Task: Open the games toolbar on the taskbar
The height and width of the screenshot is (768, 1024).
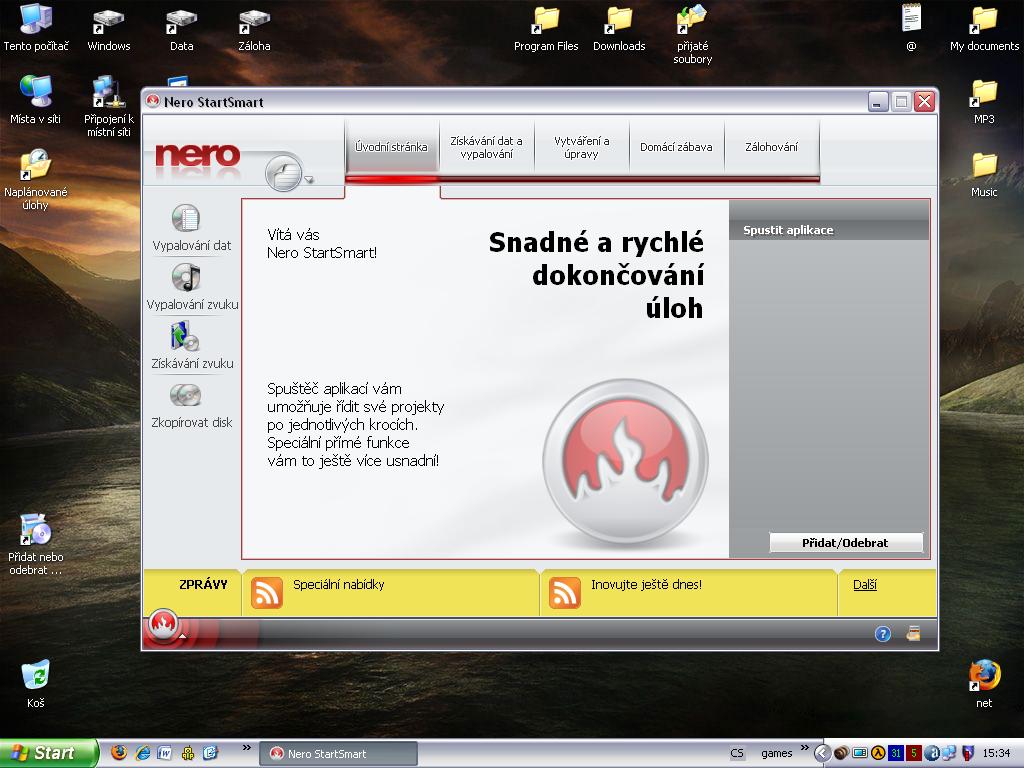Action: 776,754
